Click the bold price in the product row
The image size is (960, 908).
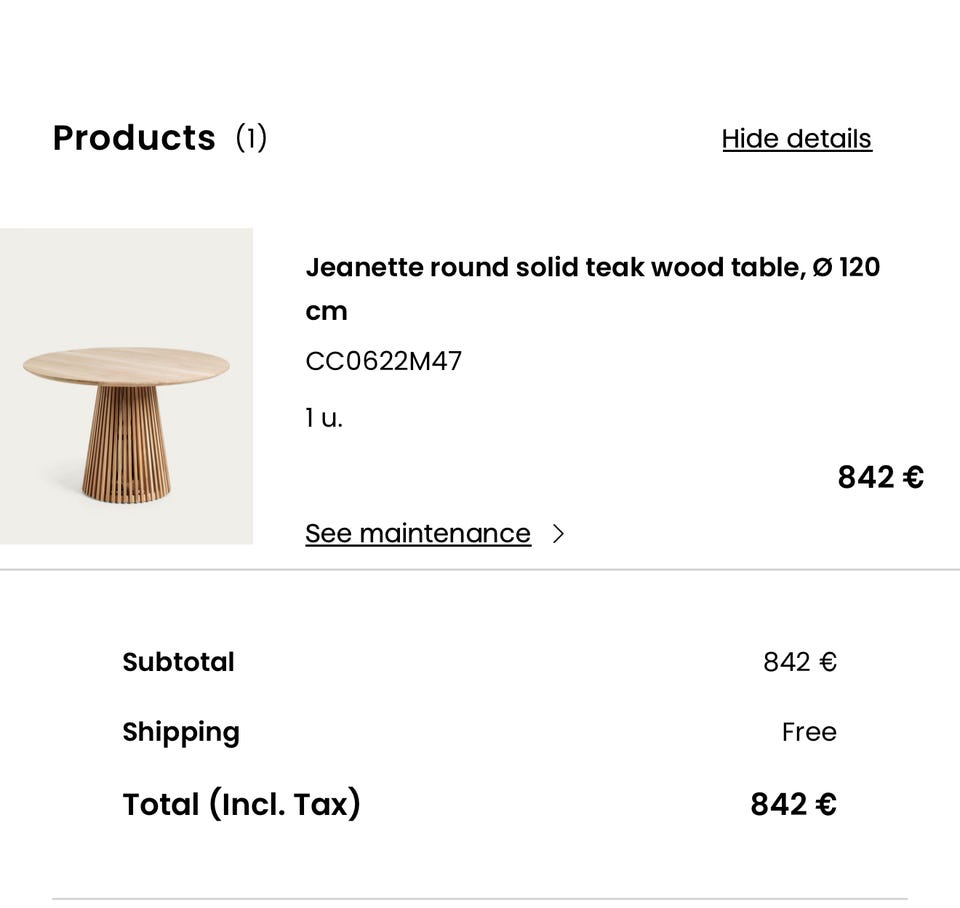tap(880, 478)
